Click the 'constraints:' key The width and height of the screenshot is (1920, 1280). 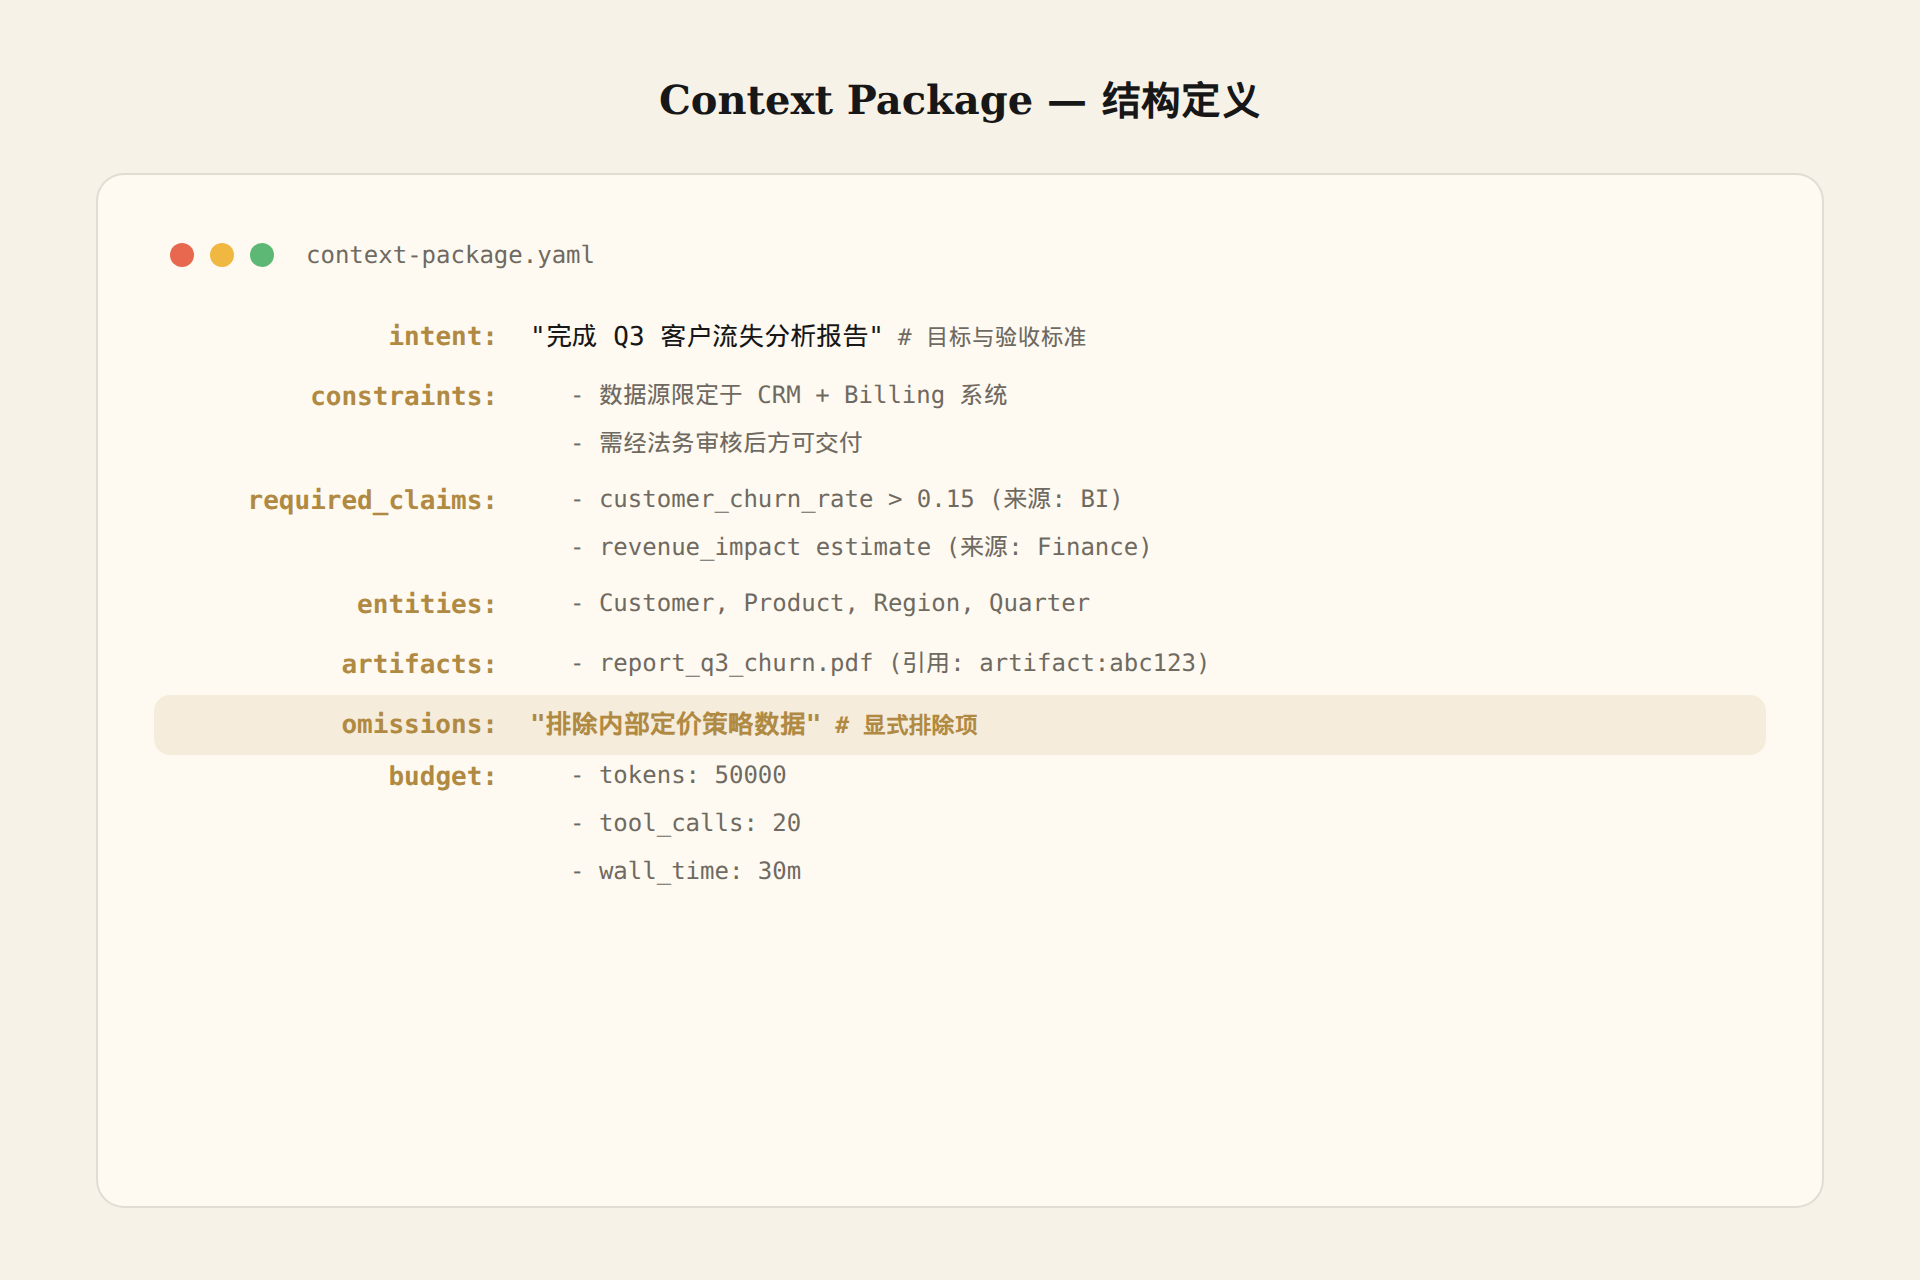pyautogui.click(x=403, y=396)
